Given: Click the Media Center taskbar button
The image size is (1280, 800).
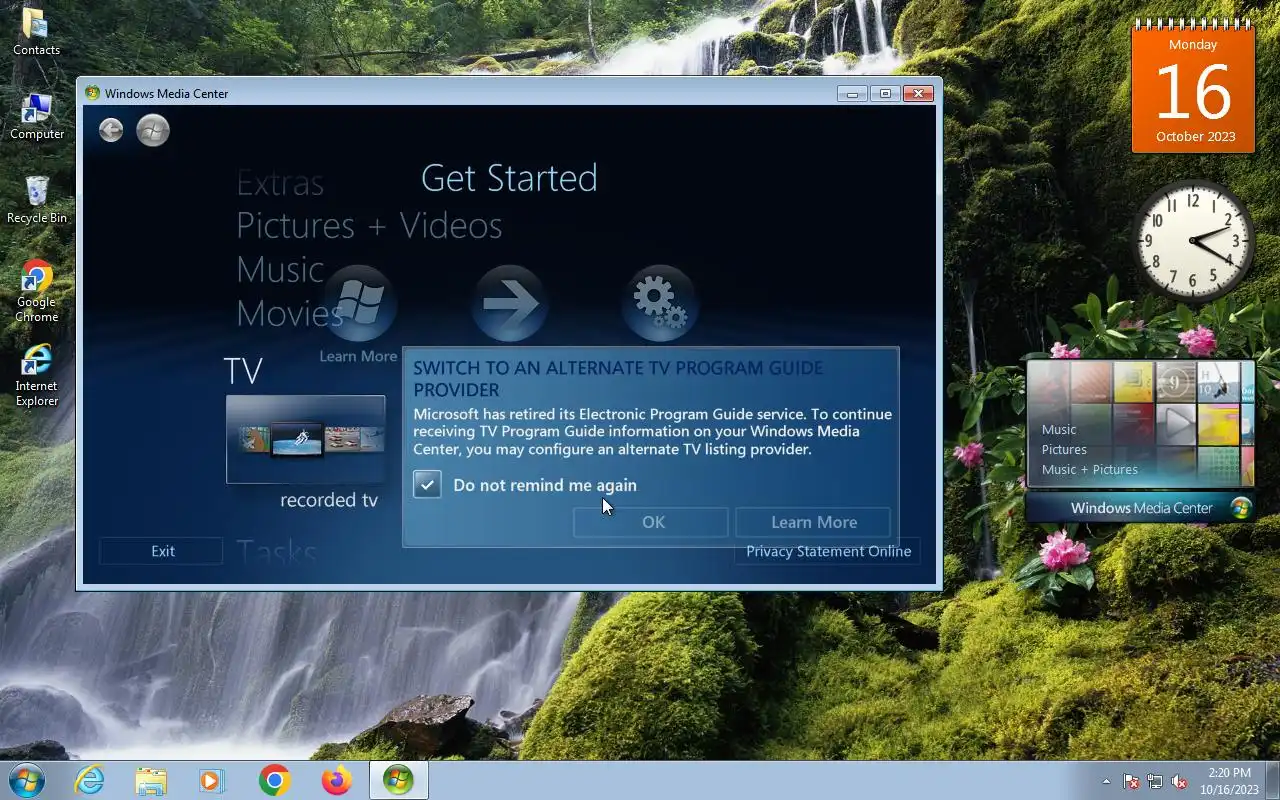Looking at the screenshot, I should [398, 780].
